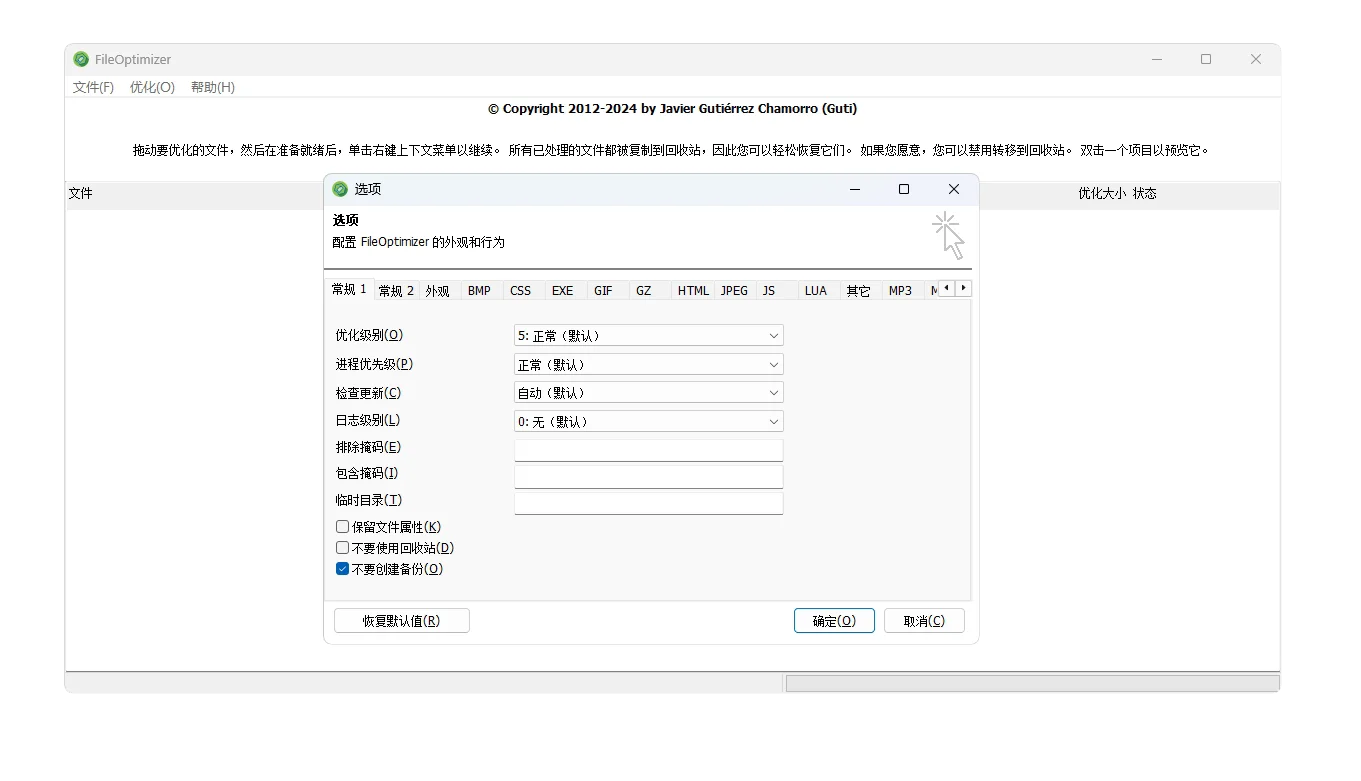Click tab scroll left arrow

[946, 288]
